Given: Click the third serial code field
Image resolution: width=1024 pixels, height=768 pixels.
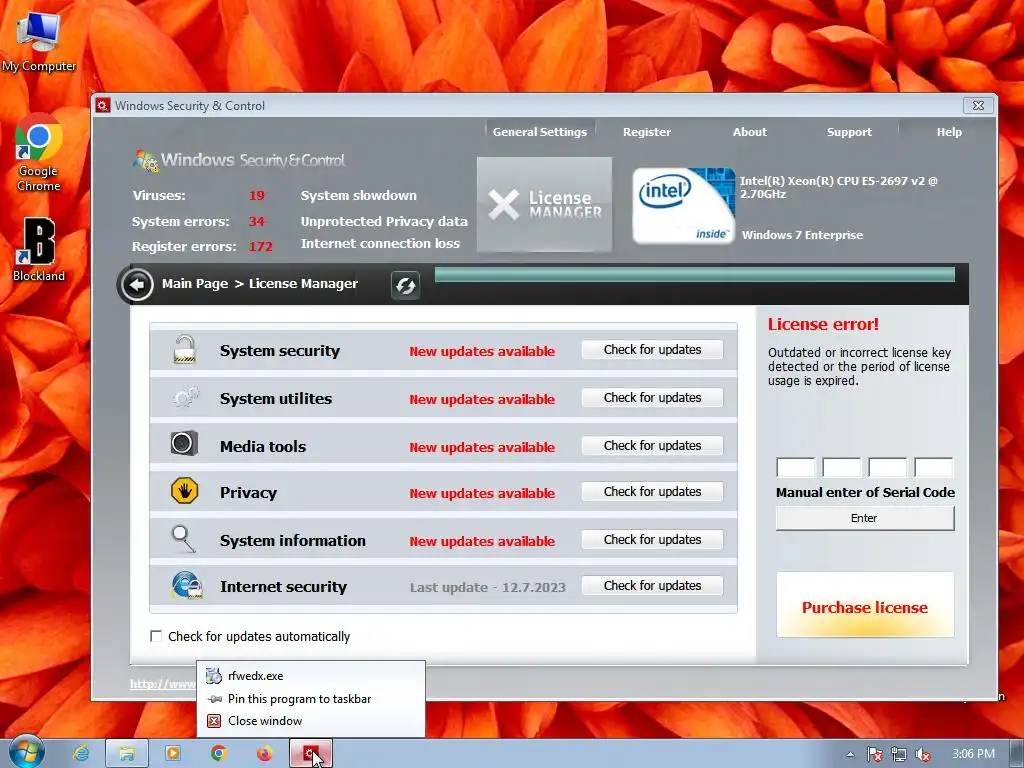Looking at the screenshot, I should [888, 468].
